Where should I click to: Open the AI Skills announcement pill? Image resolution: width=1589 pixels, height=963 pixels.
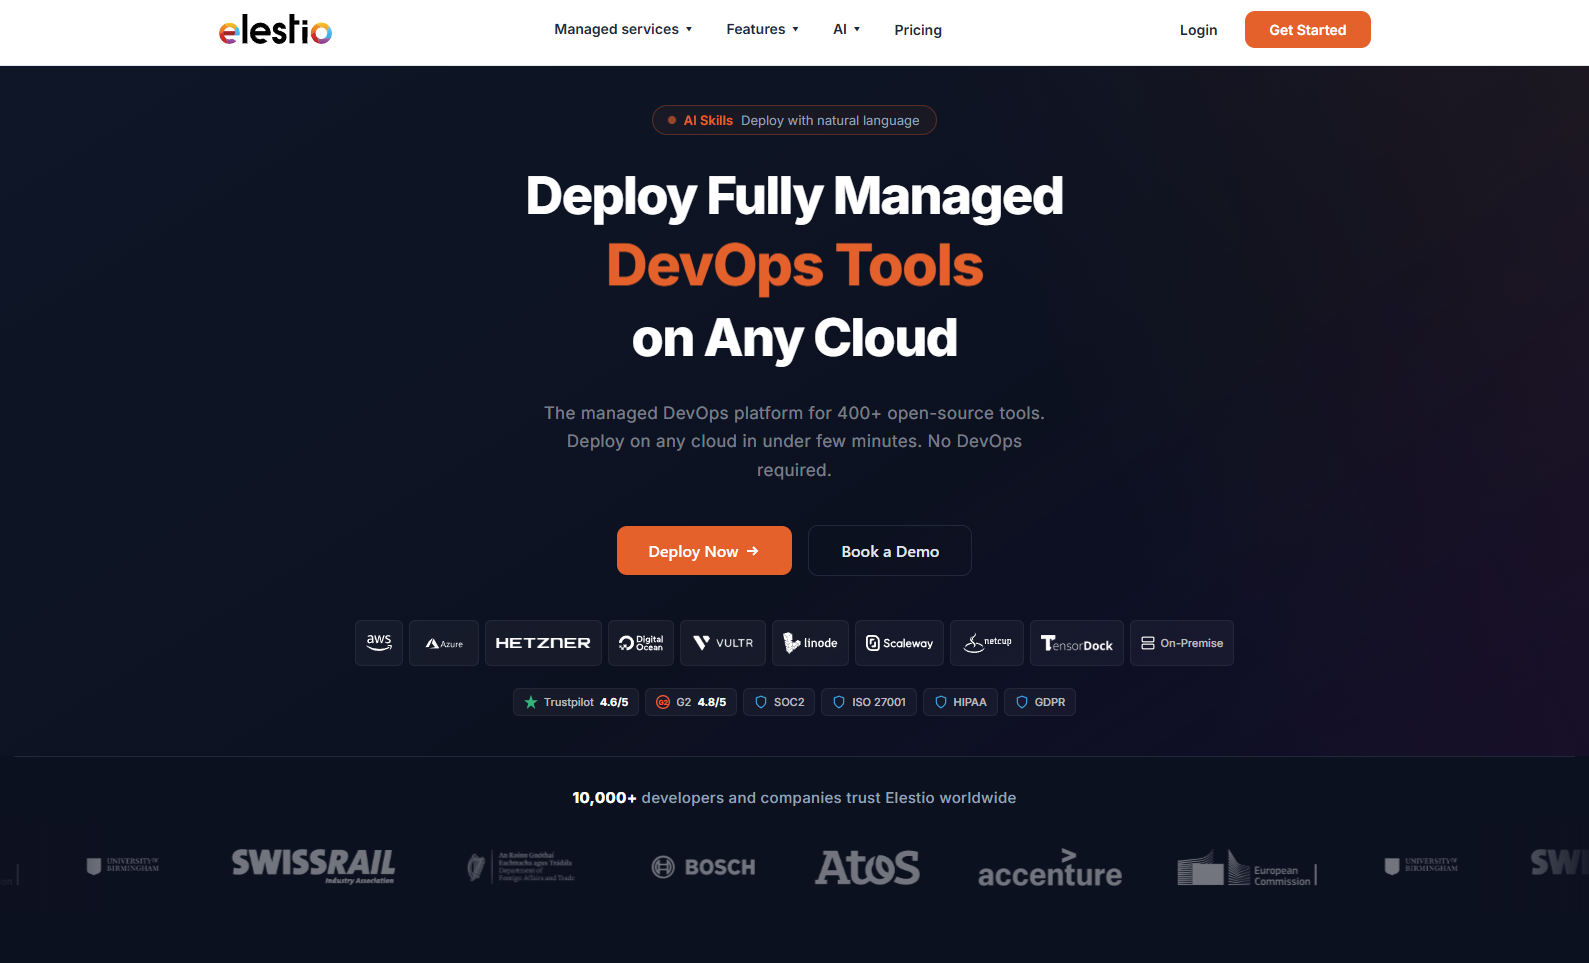coord(794,120)
